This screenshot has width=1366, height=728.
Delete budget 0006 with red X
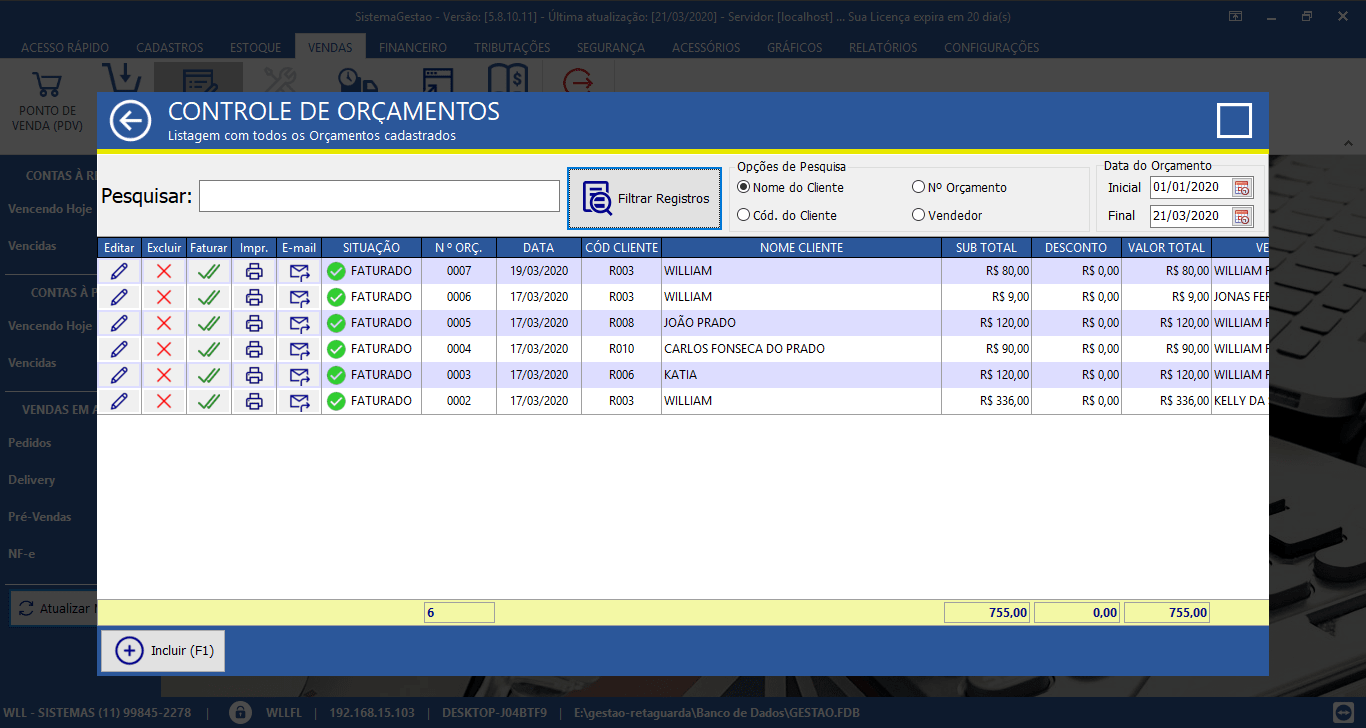(x=164, y=297)
